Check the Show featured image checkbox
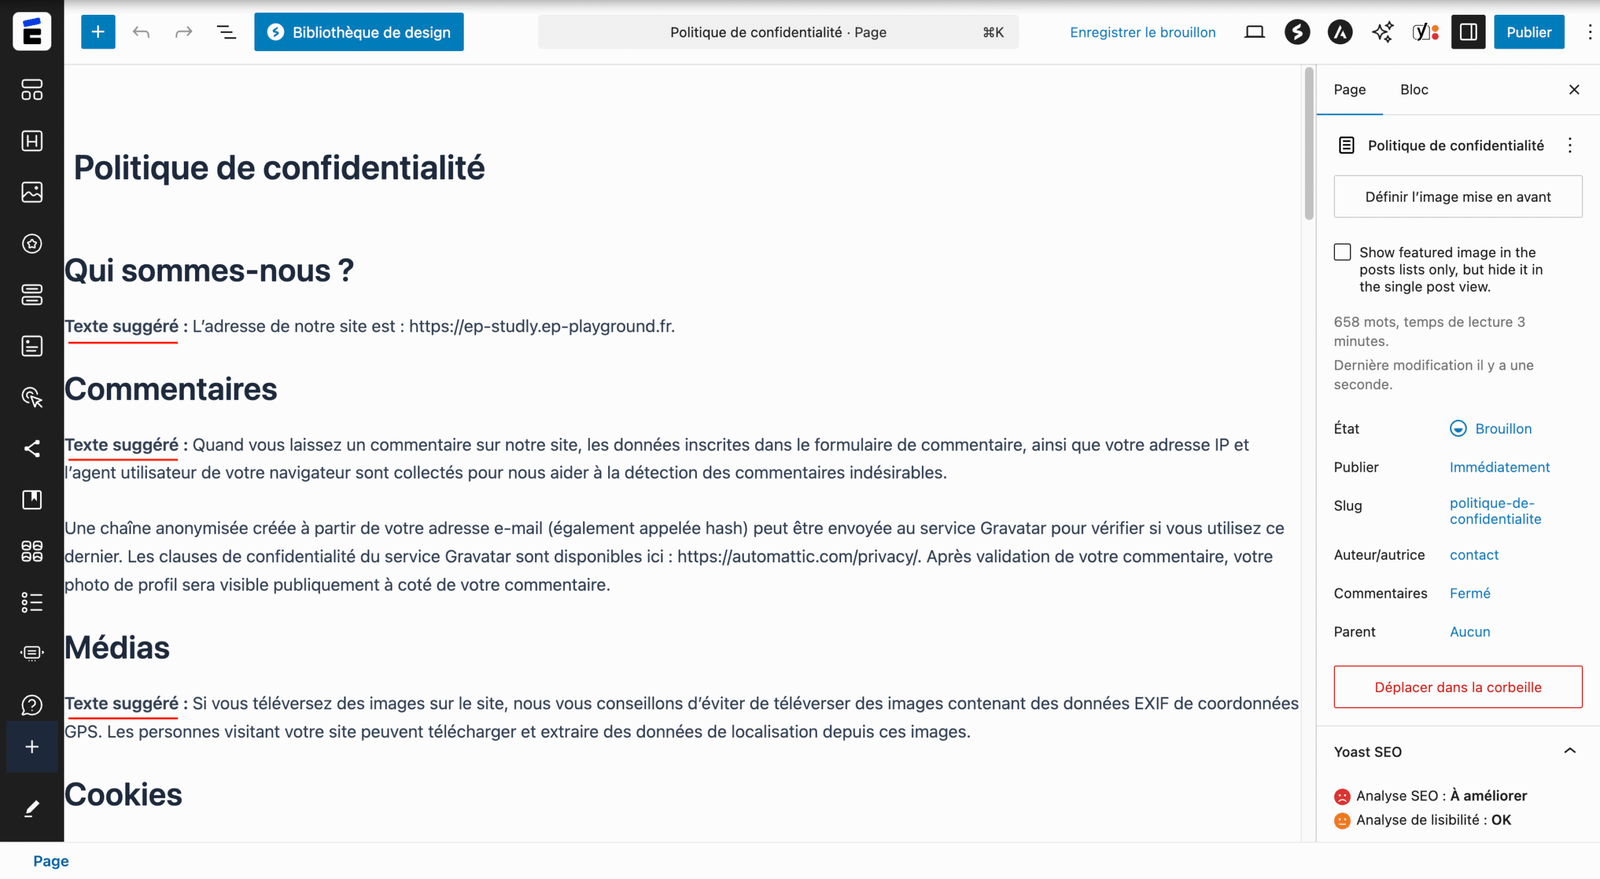Screen dimensions: 1600x879 coord(1342,252)
